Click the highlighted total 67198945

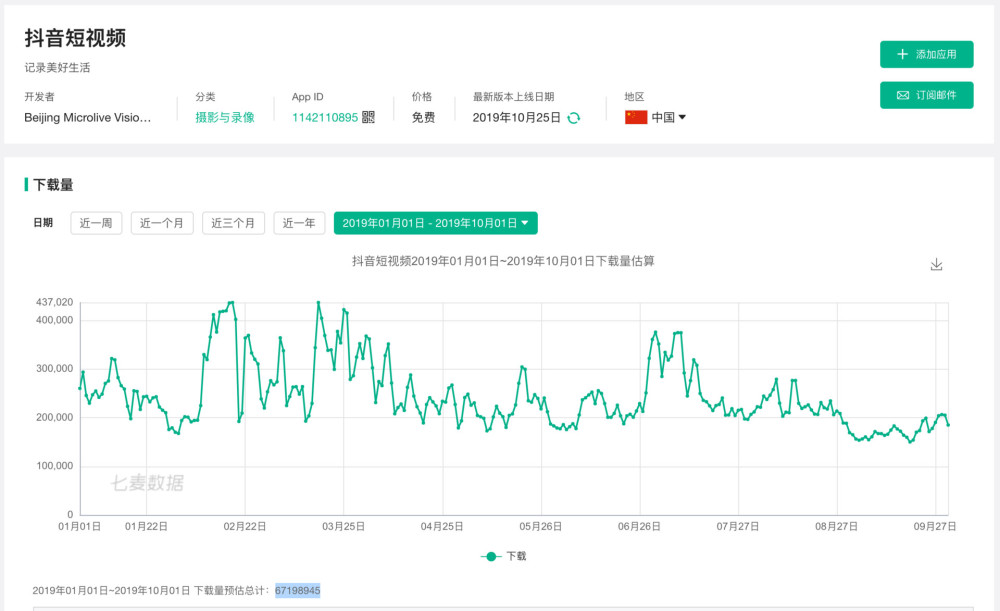(298, 591)
